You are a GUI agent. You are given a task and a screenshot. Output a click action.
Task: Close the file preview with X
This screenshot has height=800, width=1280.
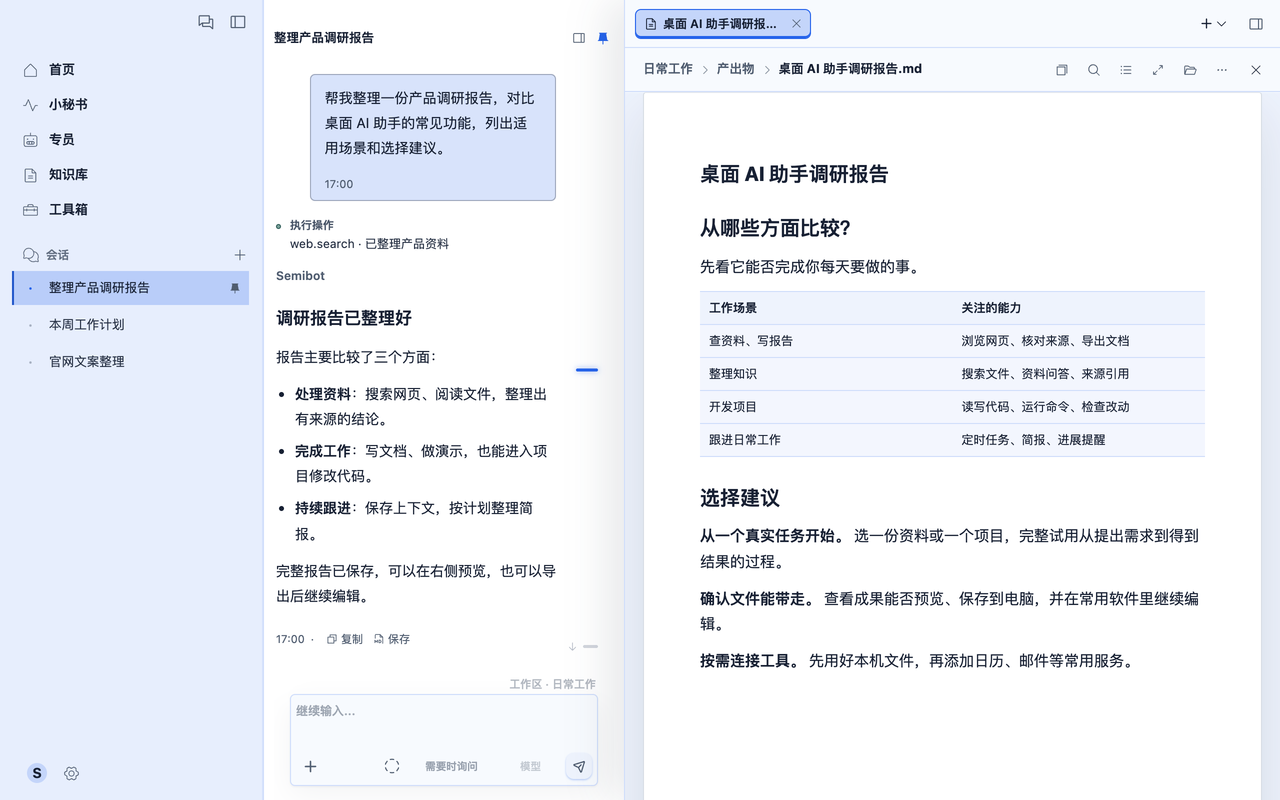1256,70
